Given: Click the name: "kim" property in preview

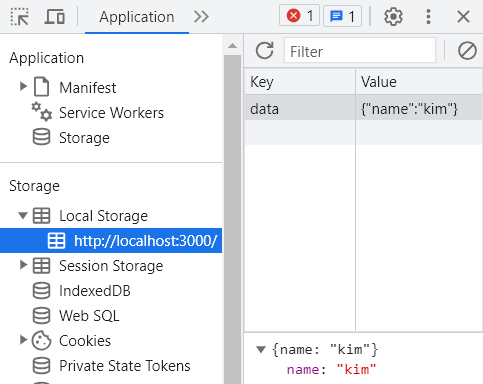Looking at the screenshot, I should pyautogui.click(x=331, y=369).
